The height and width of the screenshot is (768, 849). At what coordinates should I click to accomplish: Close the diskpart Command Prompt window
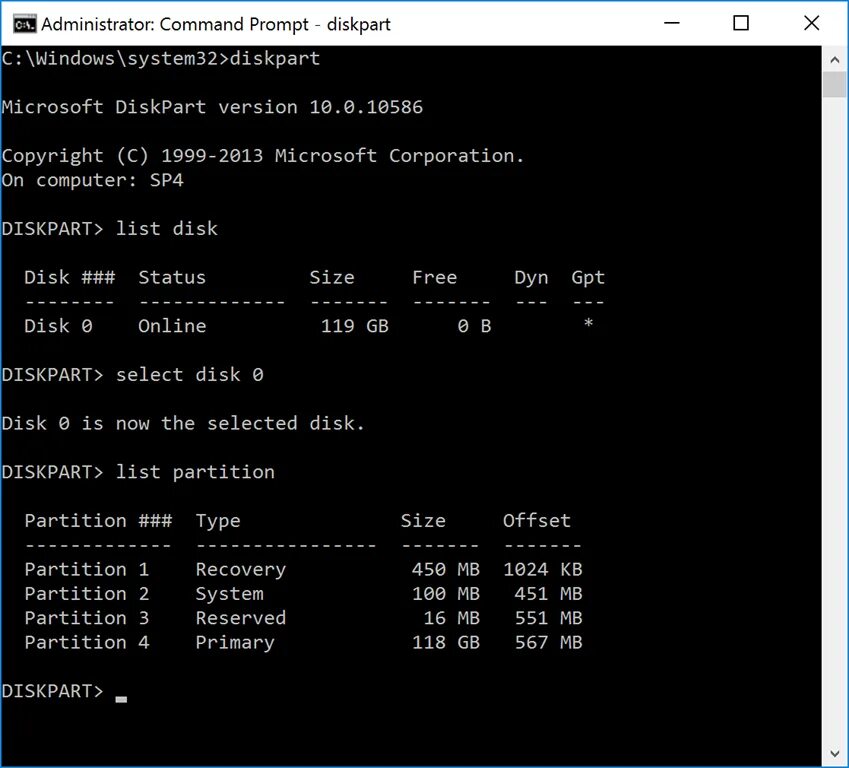[811, 23]
